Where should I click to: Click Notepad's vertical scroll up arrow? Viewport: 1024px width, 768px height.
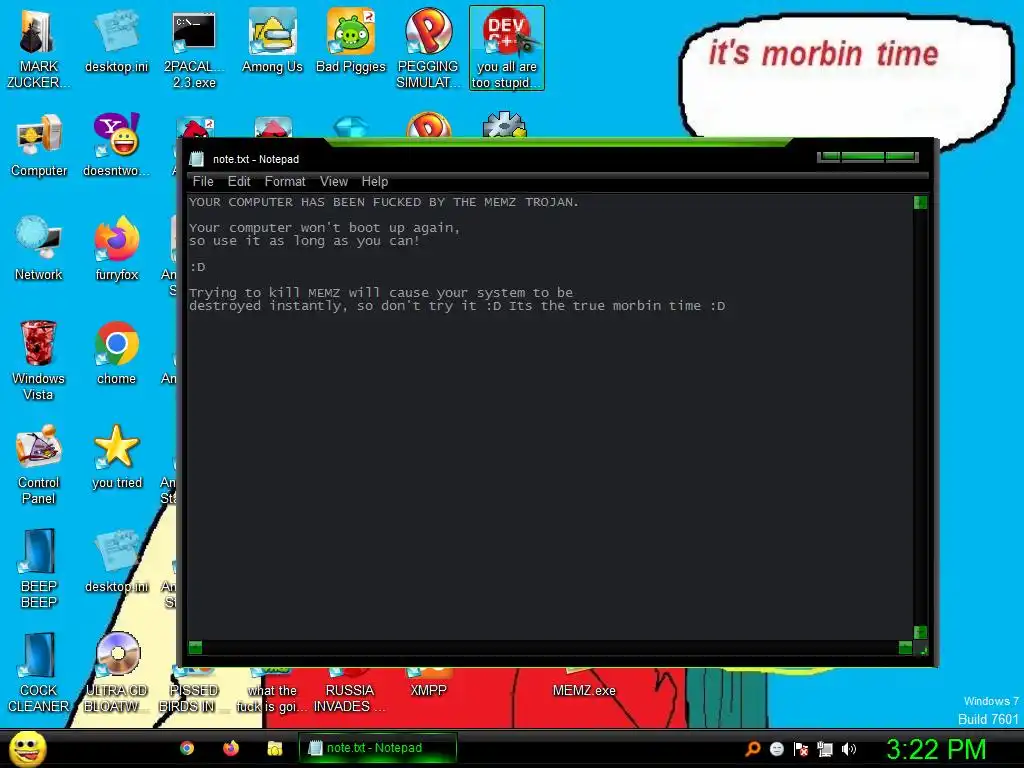920,202
